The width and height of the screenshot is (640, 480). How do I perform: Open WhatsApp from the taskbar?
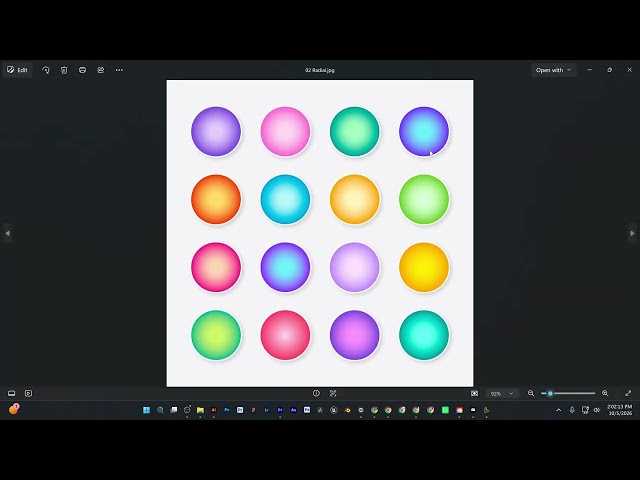coord(445,410)
